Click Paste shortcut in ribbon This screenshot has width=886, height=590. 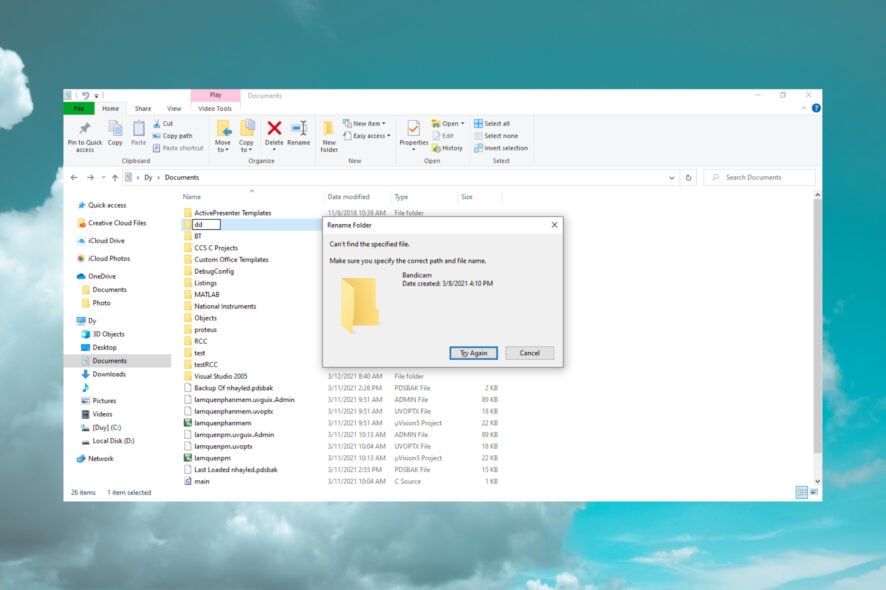pyautogui.click(x=178, y=148)
